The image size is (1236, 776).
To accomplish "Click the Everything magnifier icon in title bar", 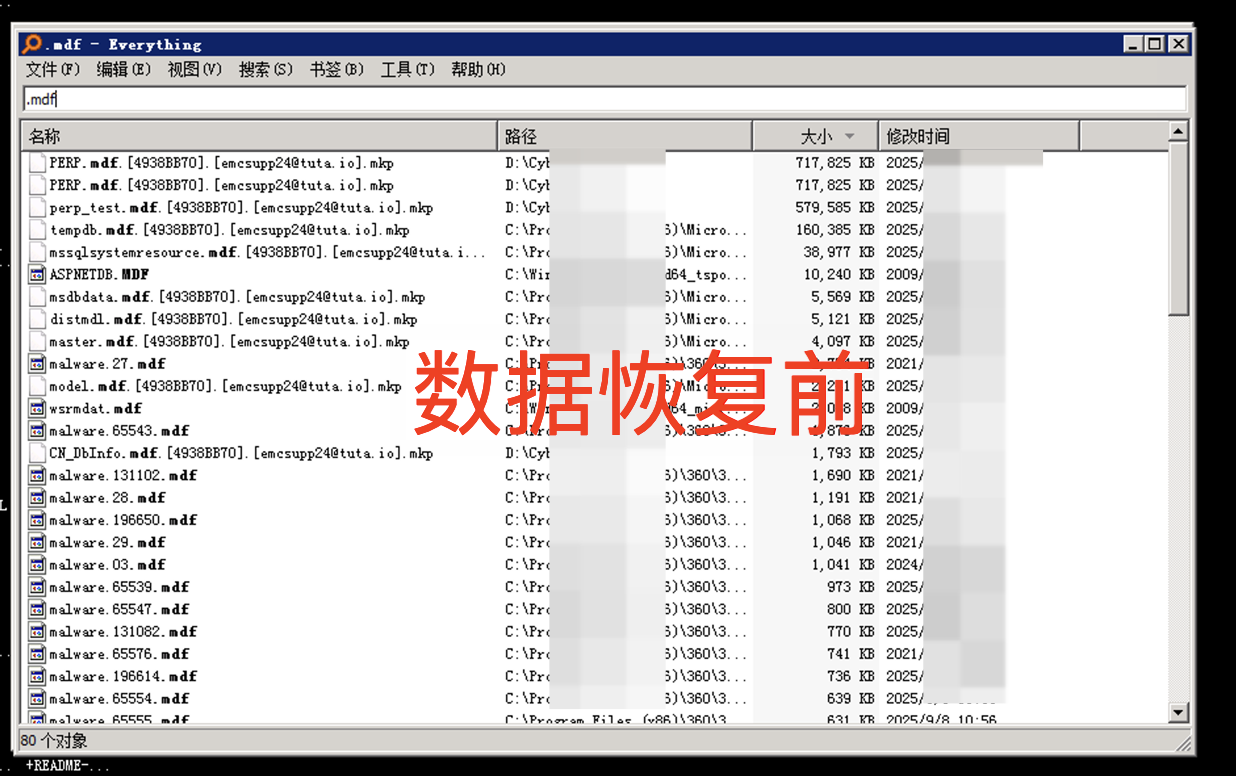I will (32, 44).
